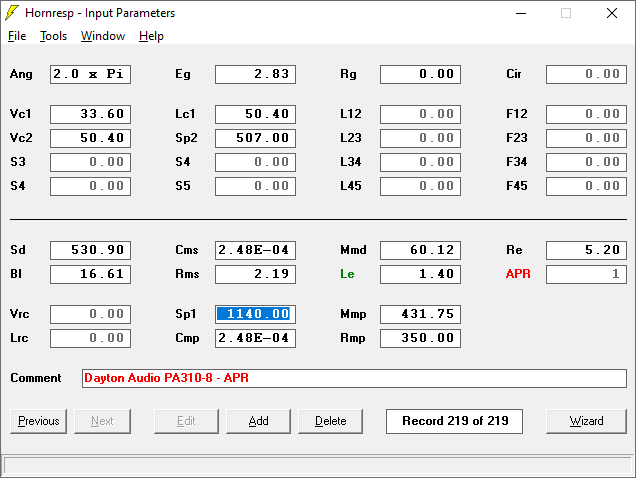
Task: Click the Comment label
Action: click(x=36, y=378)
